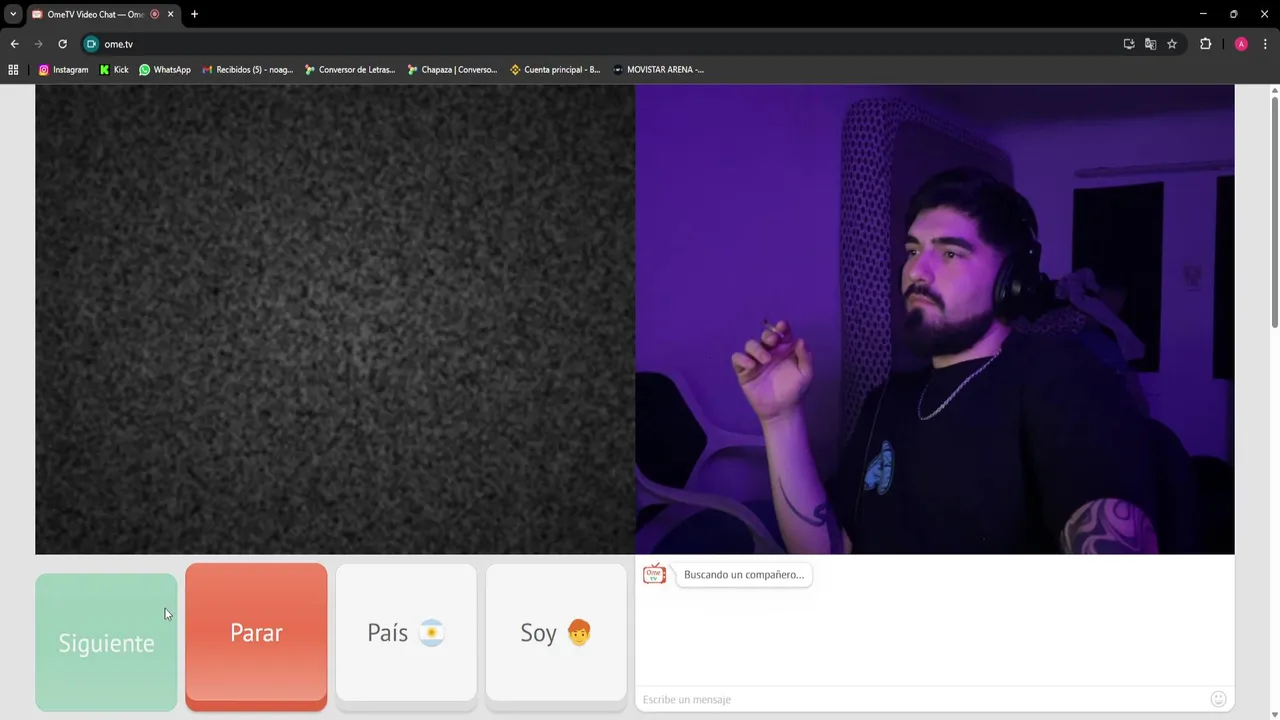
Task: Open the Conversor de Letras bookmark
Action: 350,70
